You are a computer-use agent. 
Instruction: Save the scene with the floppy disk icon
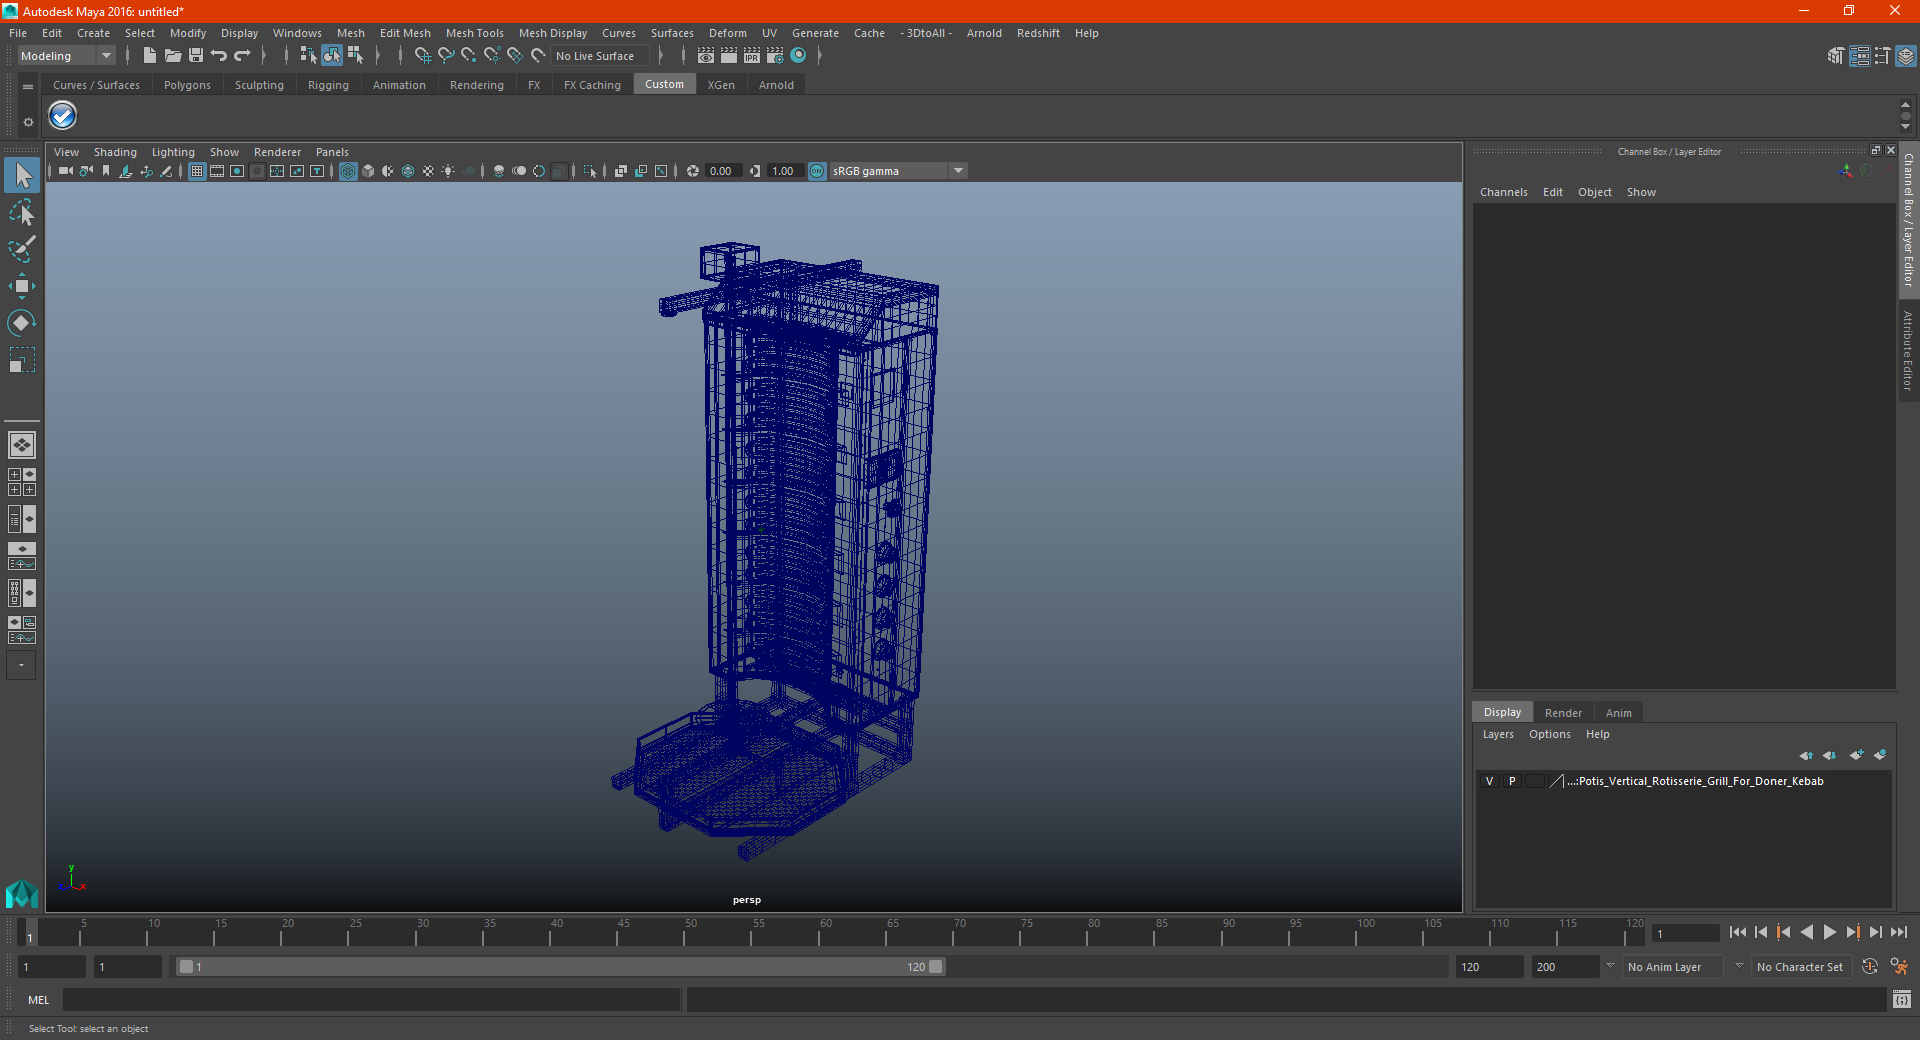196,56
